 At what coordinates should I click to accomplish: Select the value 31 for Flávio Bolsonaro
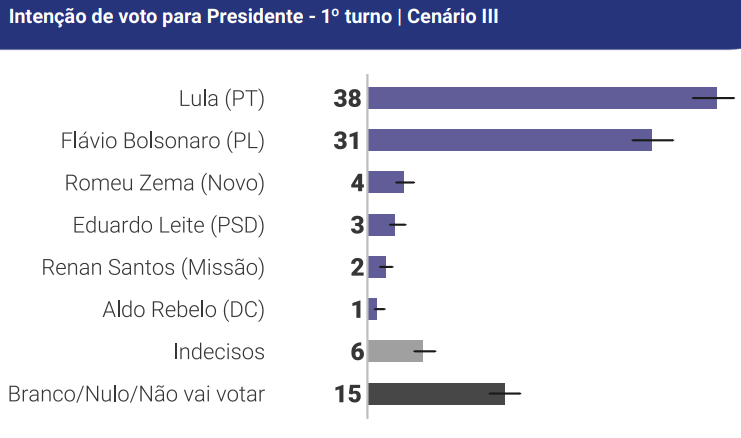pos(347,141)
